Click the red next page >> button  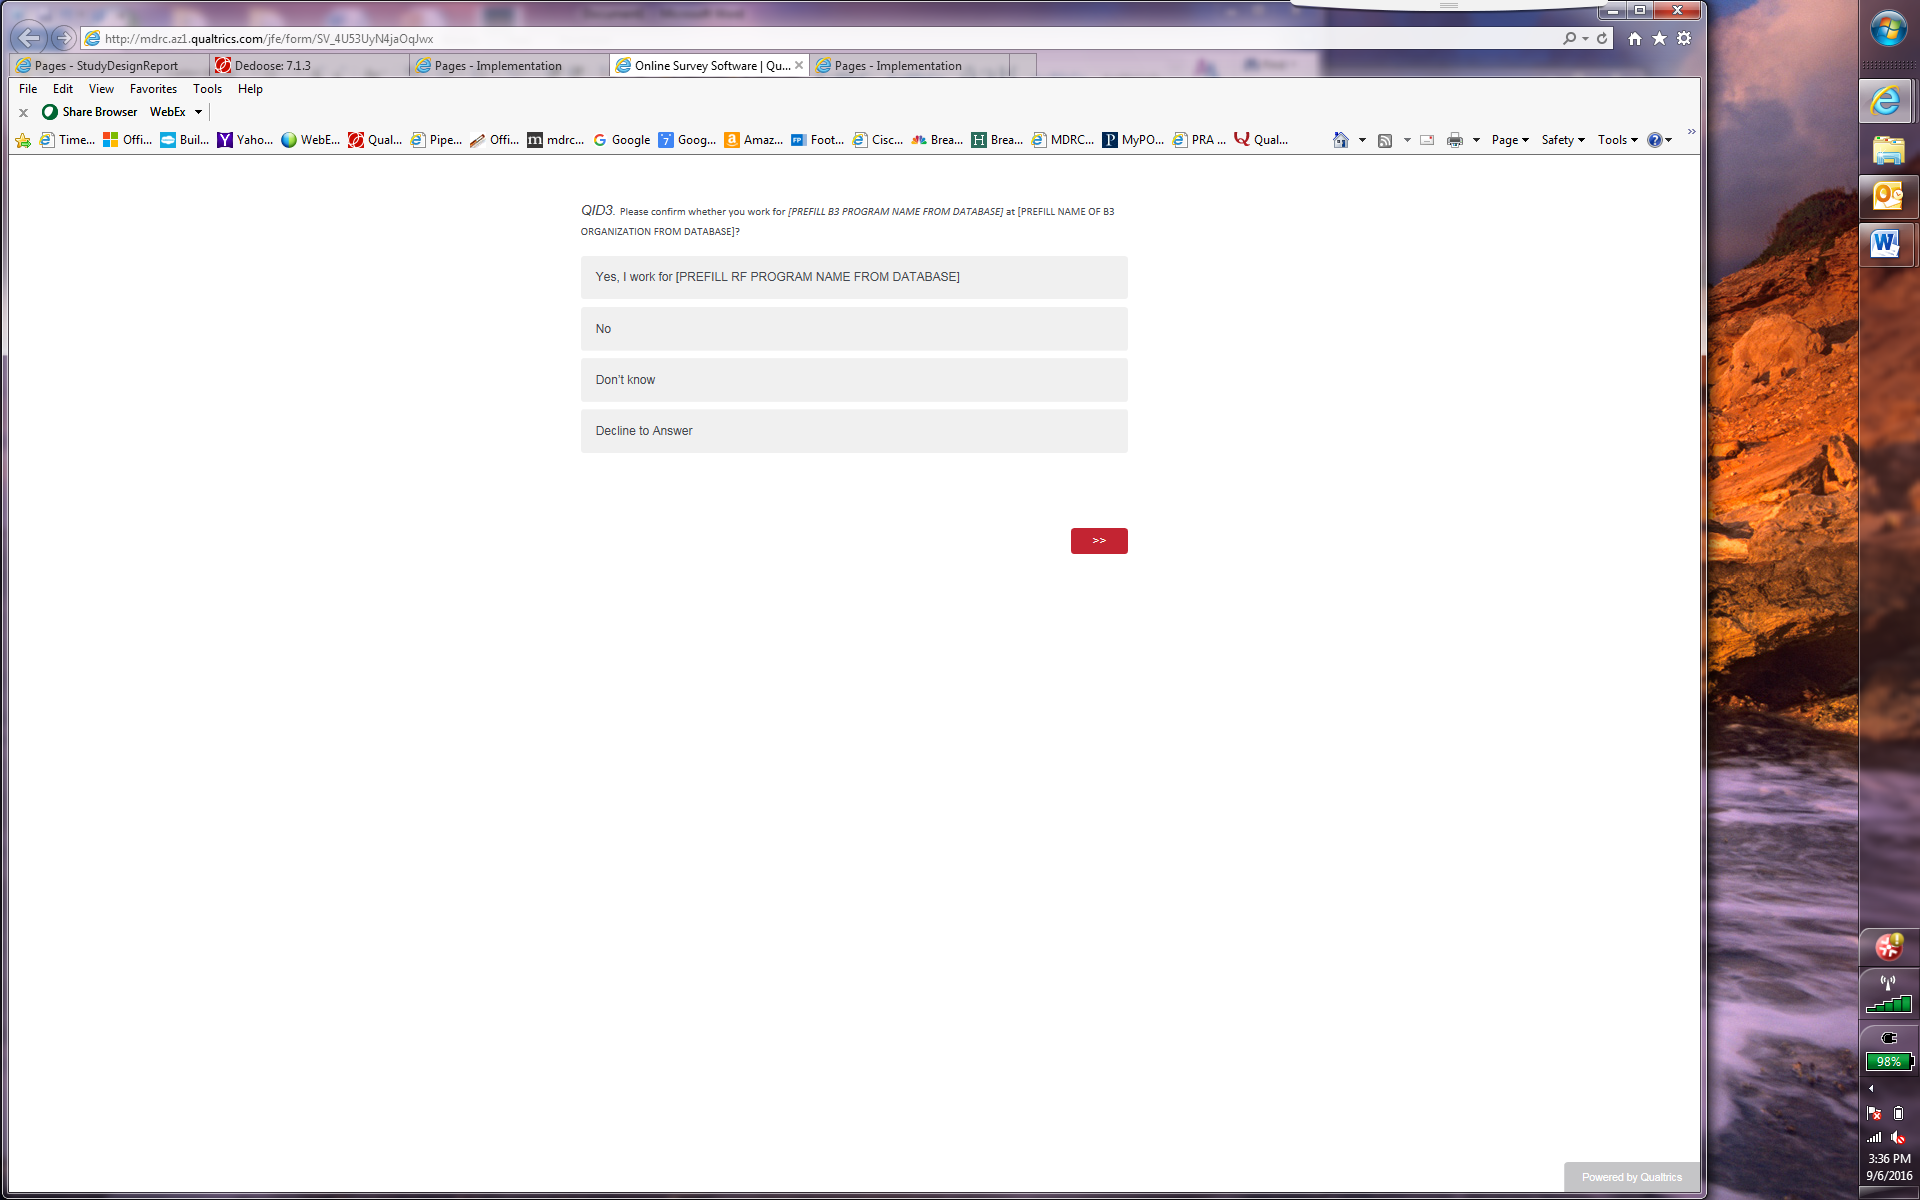coord(1098,541)
